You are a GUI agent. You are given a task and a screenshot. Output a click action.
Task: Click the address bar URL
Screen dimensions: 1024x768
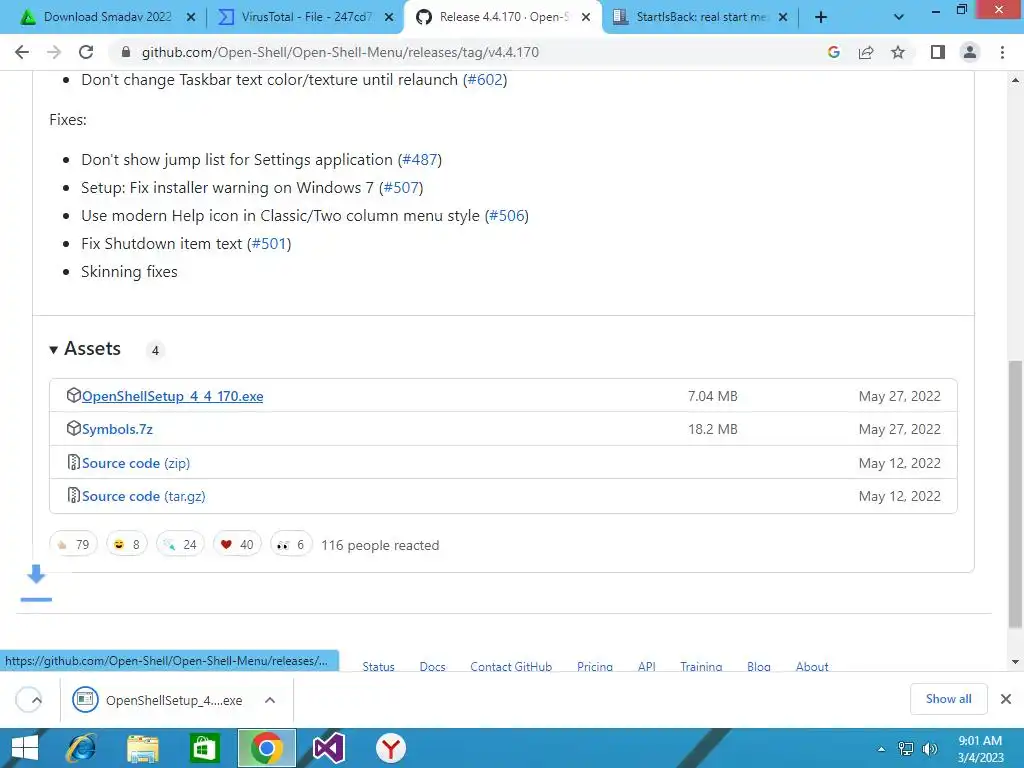[x=340, y=52]
